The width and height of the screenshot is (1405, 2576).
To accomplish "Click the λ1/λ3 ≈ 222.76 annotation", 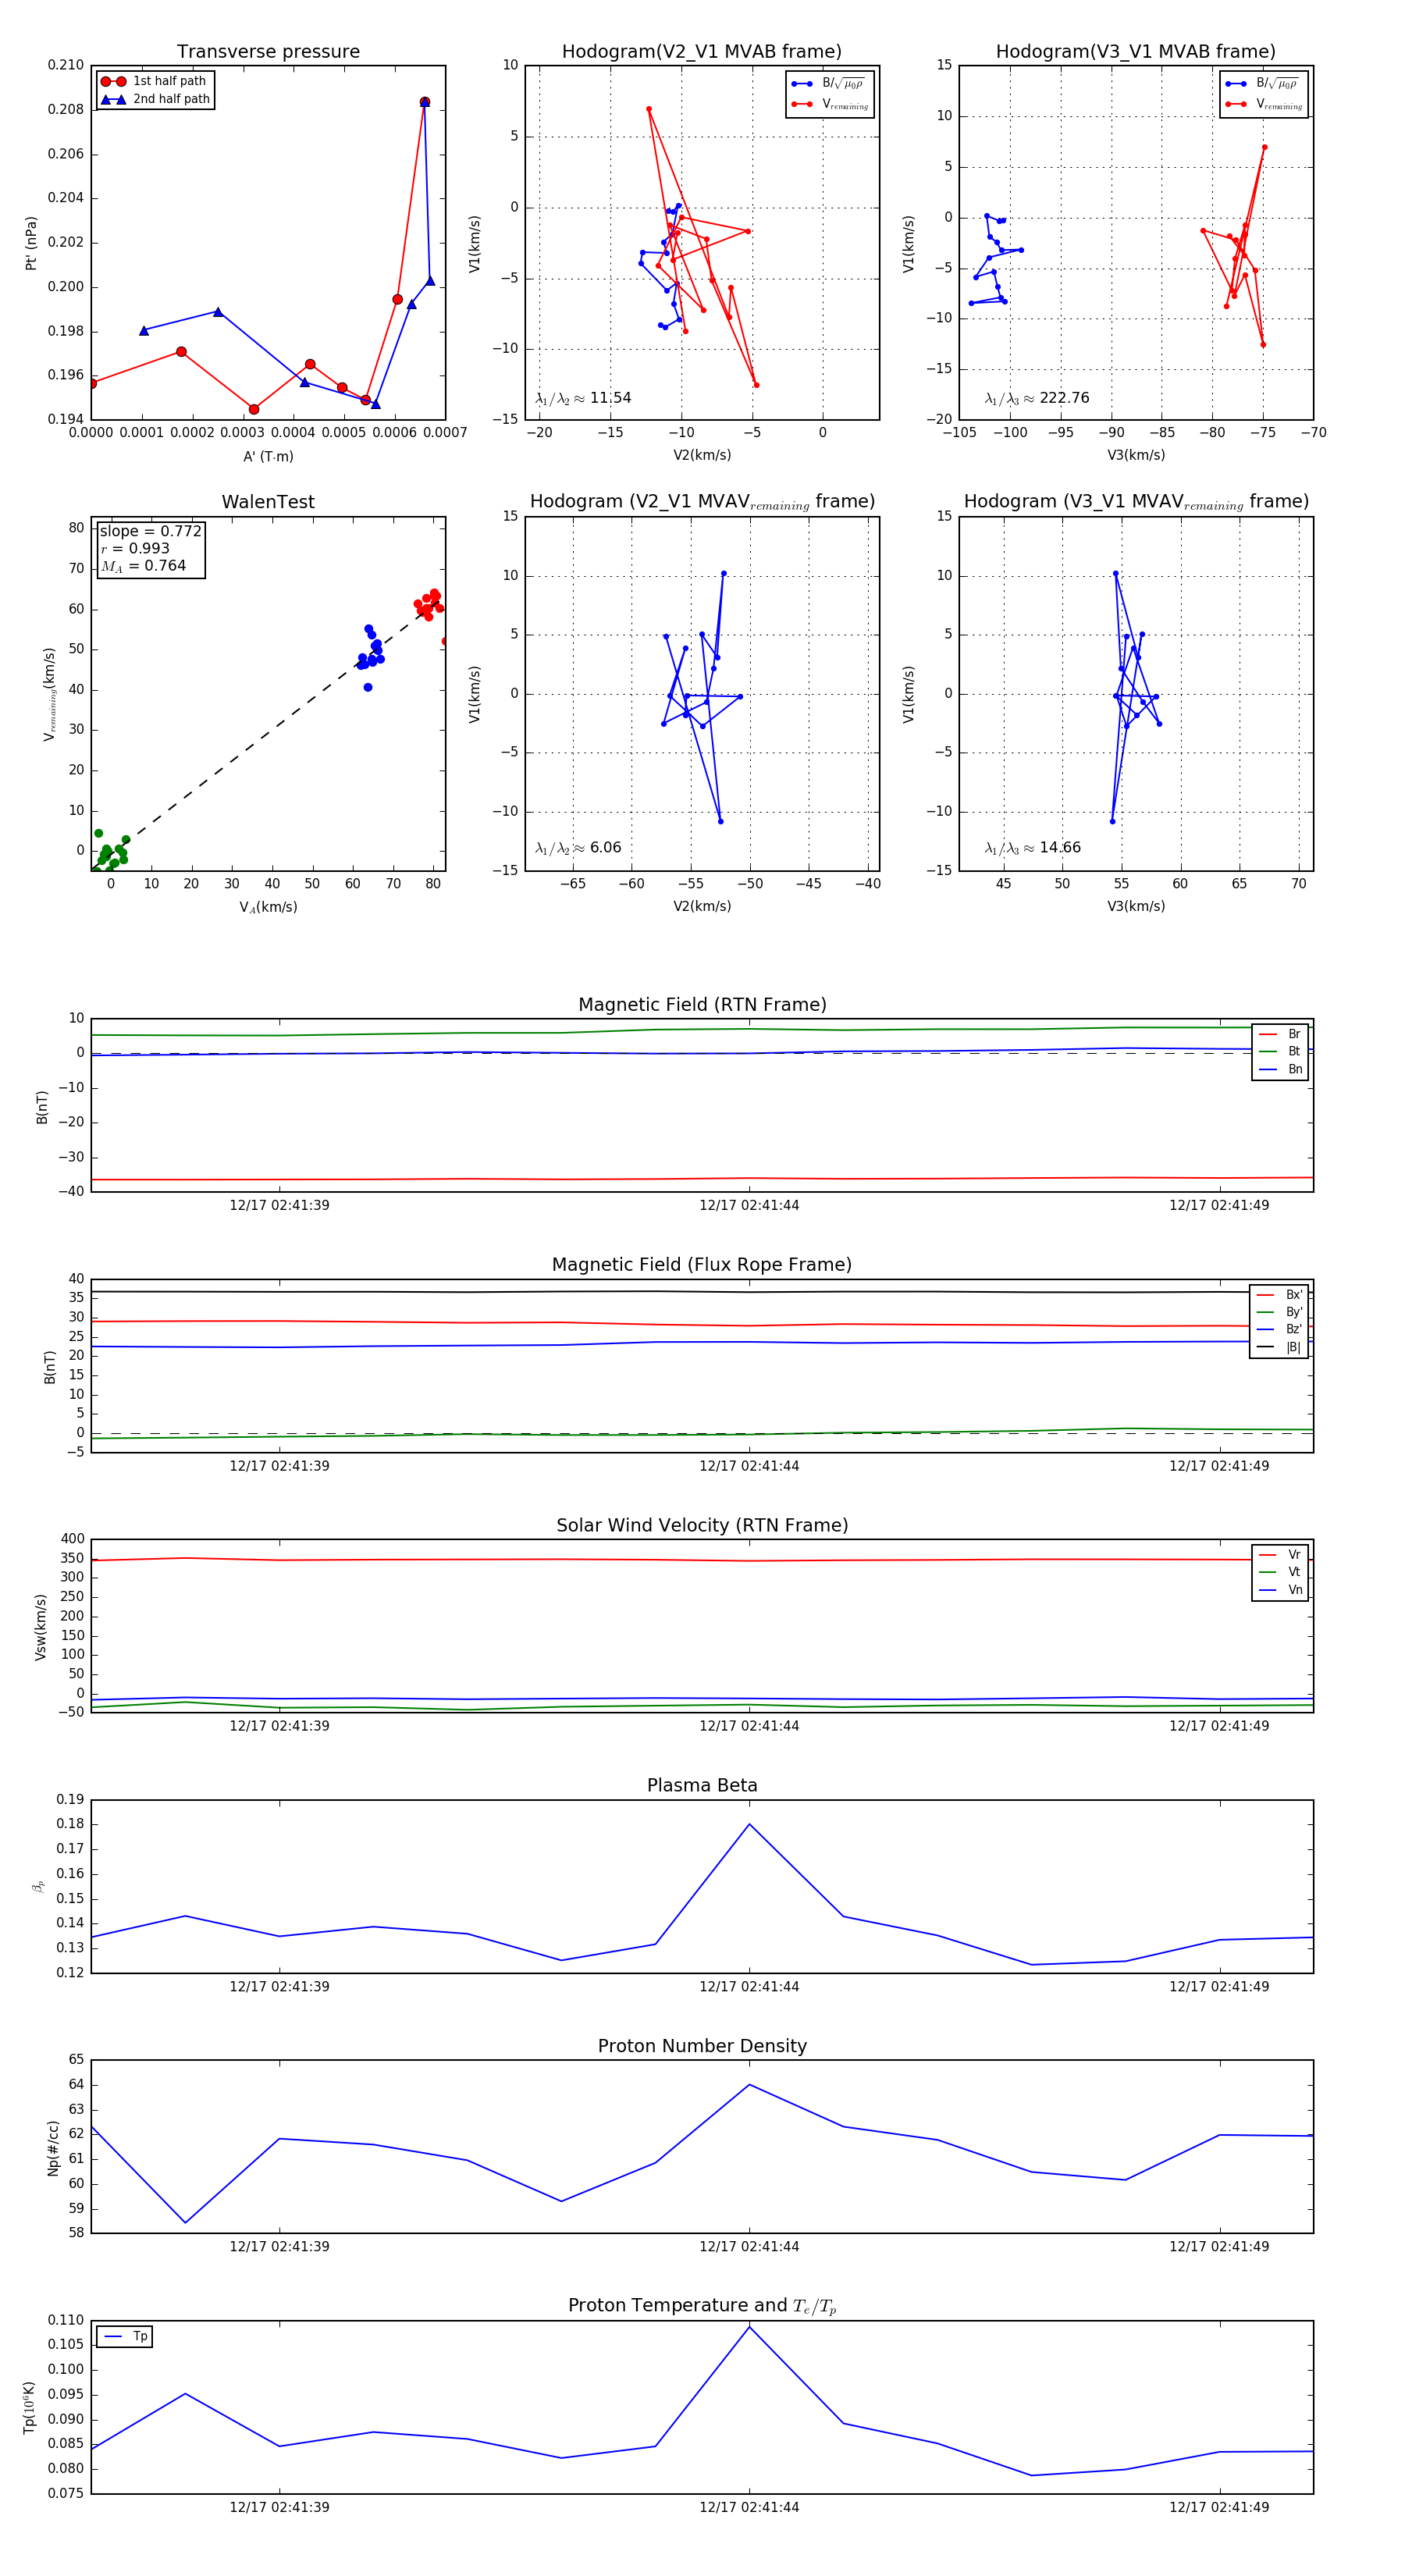I will (1036, 398).
